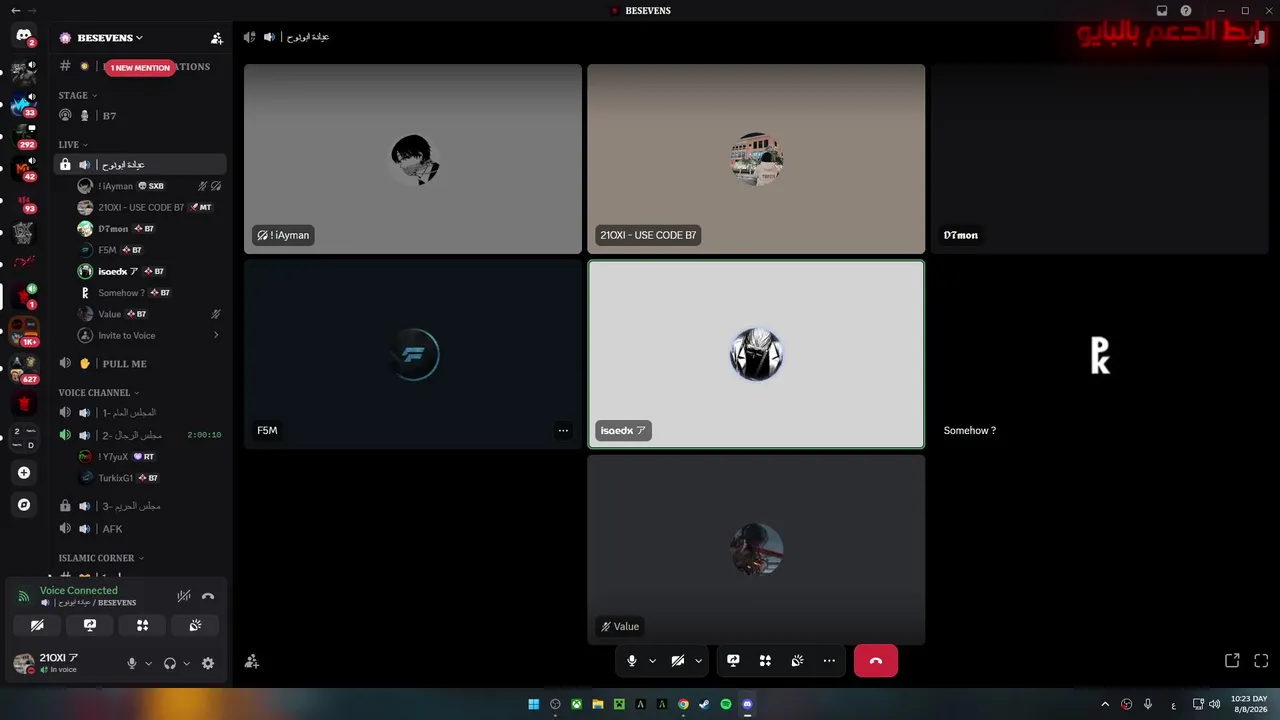This screenshot has width=1280, height=720.
Task: Open output device arrow in user panel
Action: click(x=187, y=663)
